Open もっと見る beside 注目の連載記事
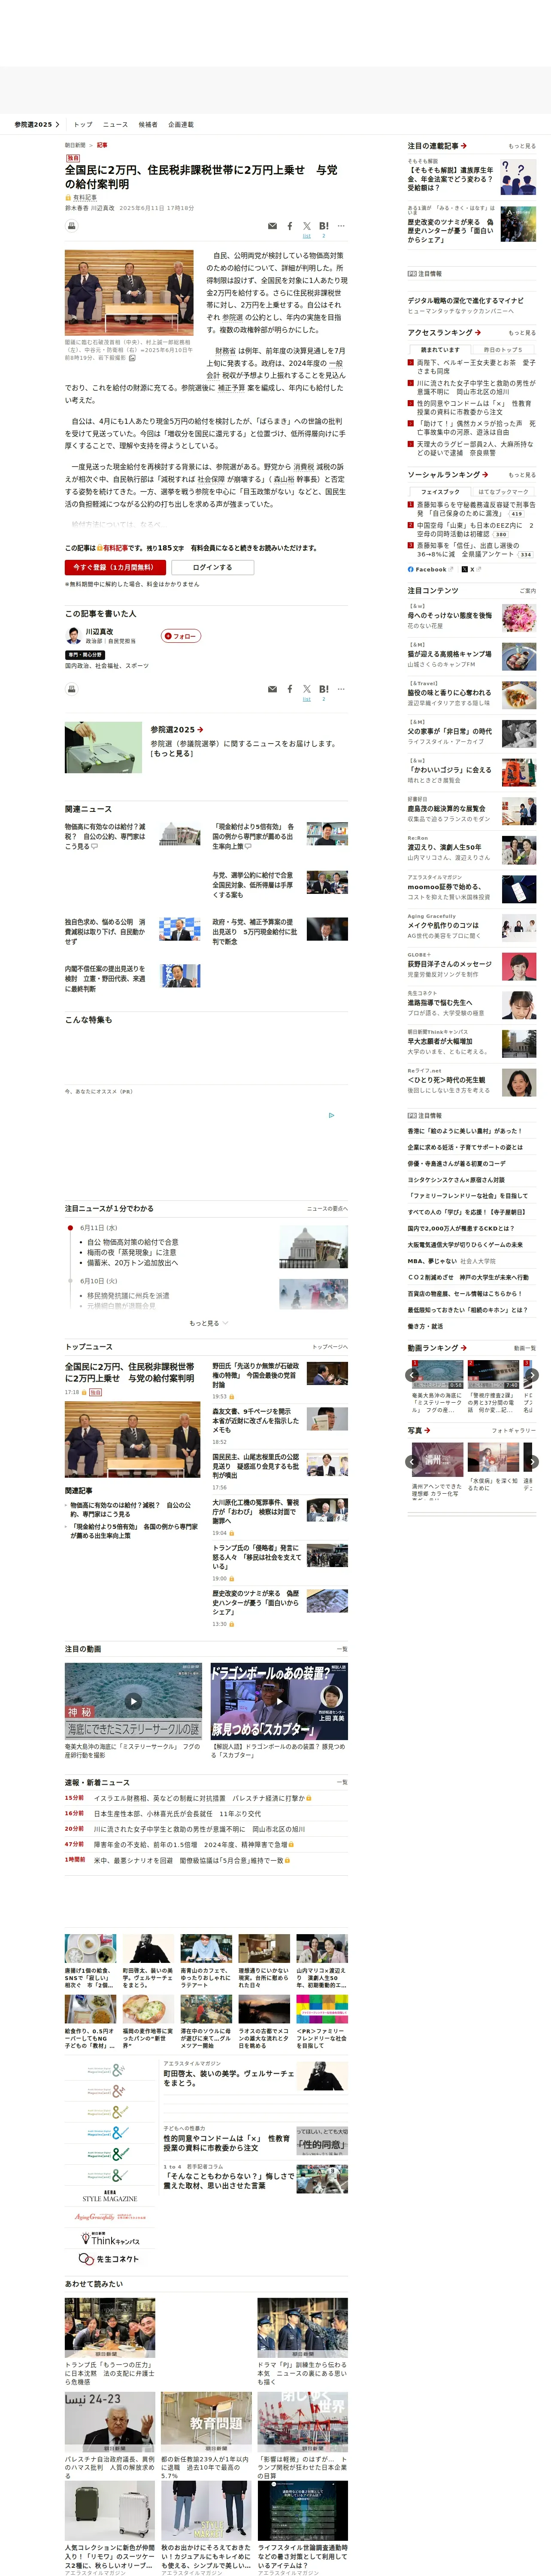The height and width of the screenshot is (2576, 551). 522,146
